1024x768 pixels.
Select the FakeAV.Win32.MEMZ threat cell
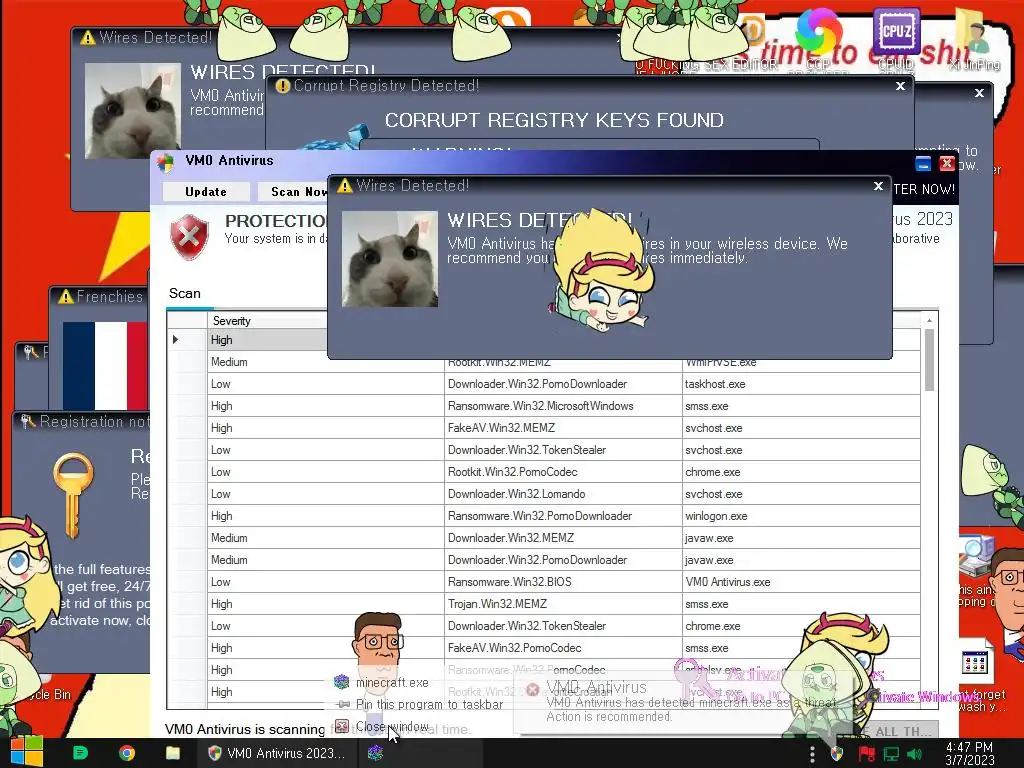pyautogui.click(x=563, y=428)
